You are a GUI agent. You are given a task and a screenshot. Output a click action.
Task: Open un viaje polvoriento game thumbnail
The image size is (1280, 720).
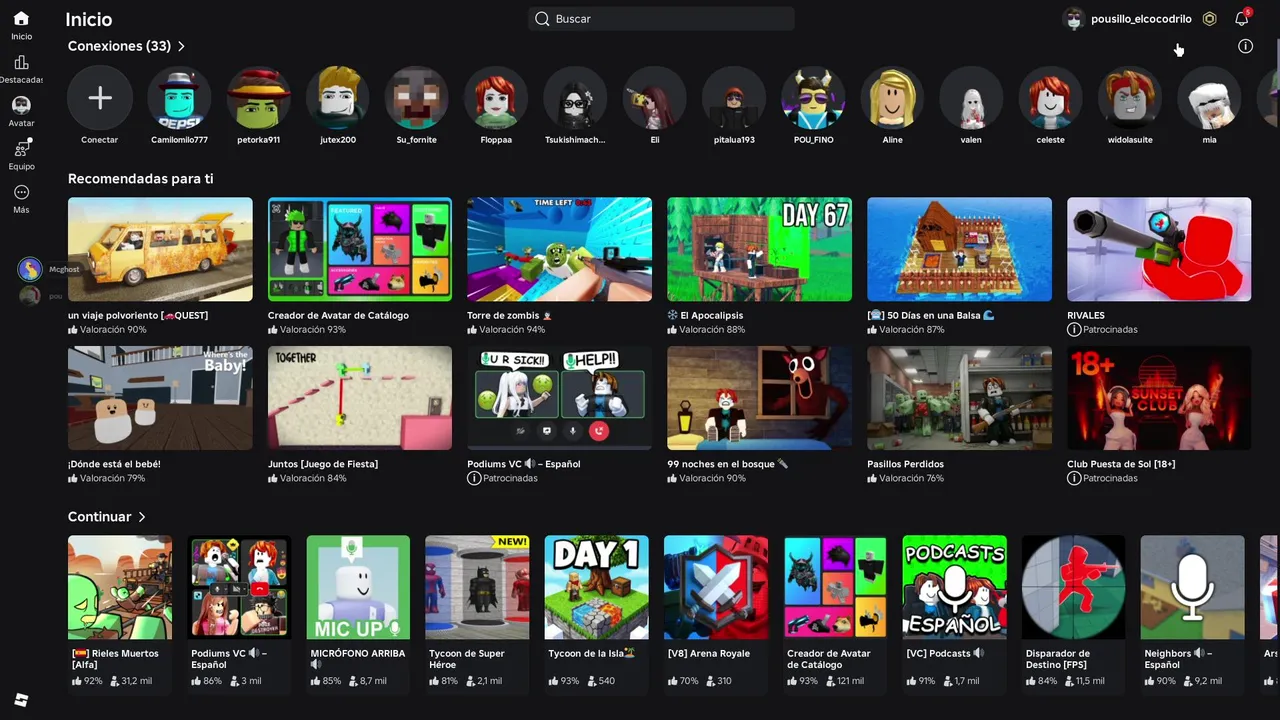tap(160, 249)
